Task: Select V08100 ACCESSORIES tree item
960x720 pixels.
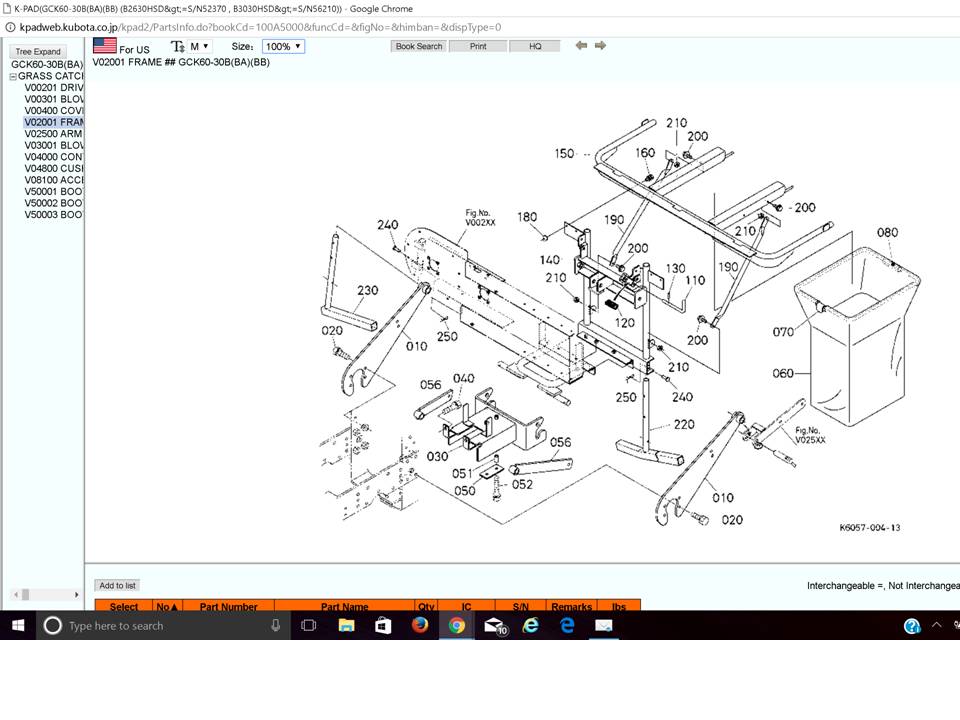Action: (54, 180)
